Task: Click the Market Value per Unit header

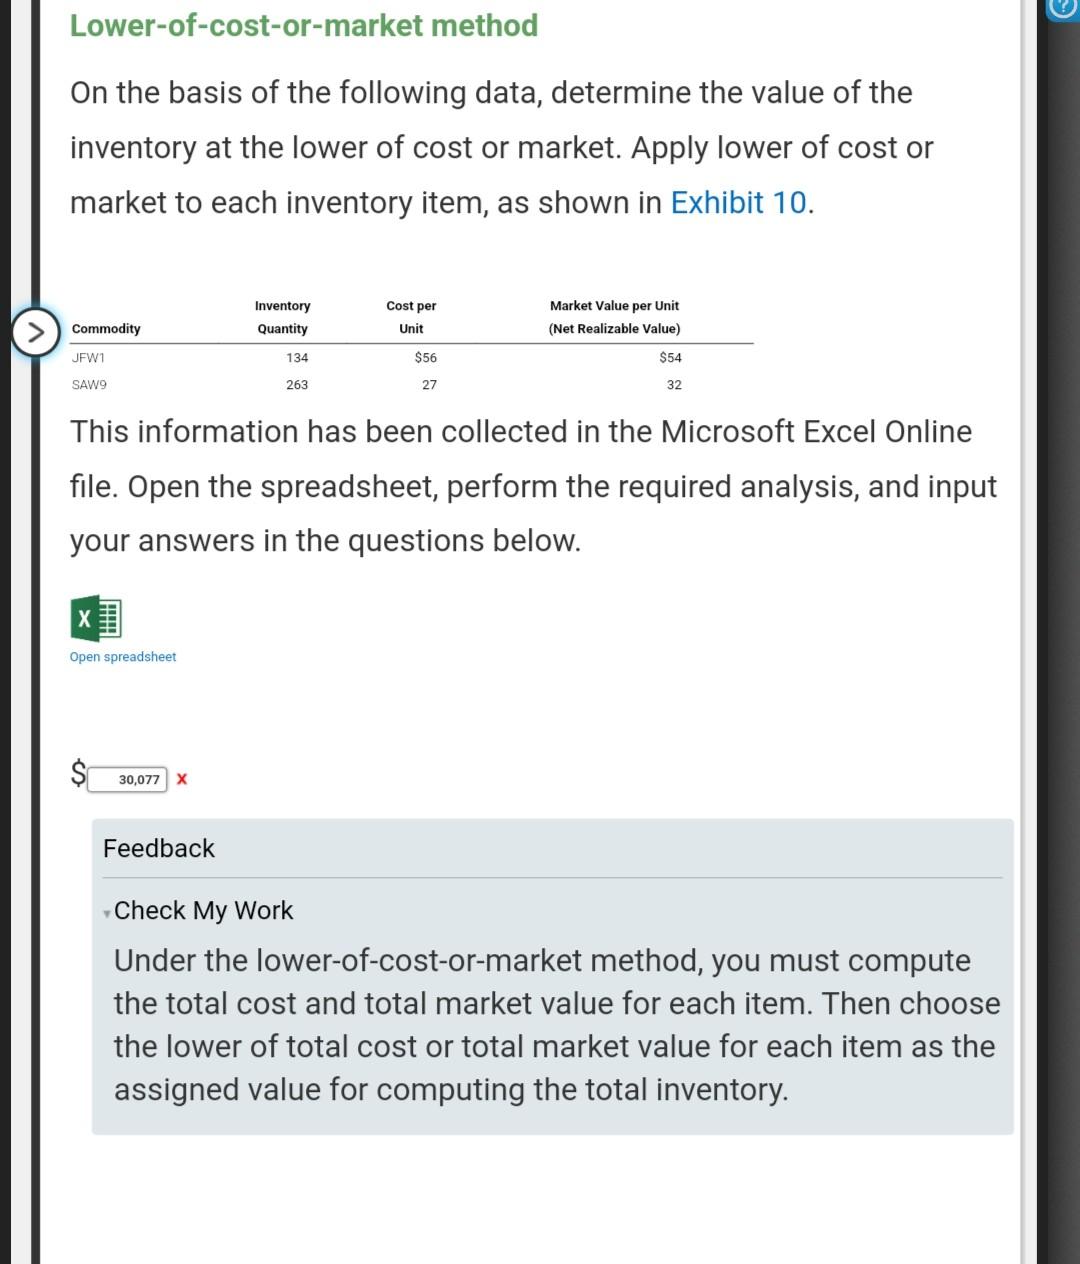Action: pyautogui.click(x=613, y=305)
